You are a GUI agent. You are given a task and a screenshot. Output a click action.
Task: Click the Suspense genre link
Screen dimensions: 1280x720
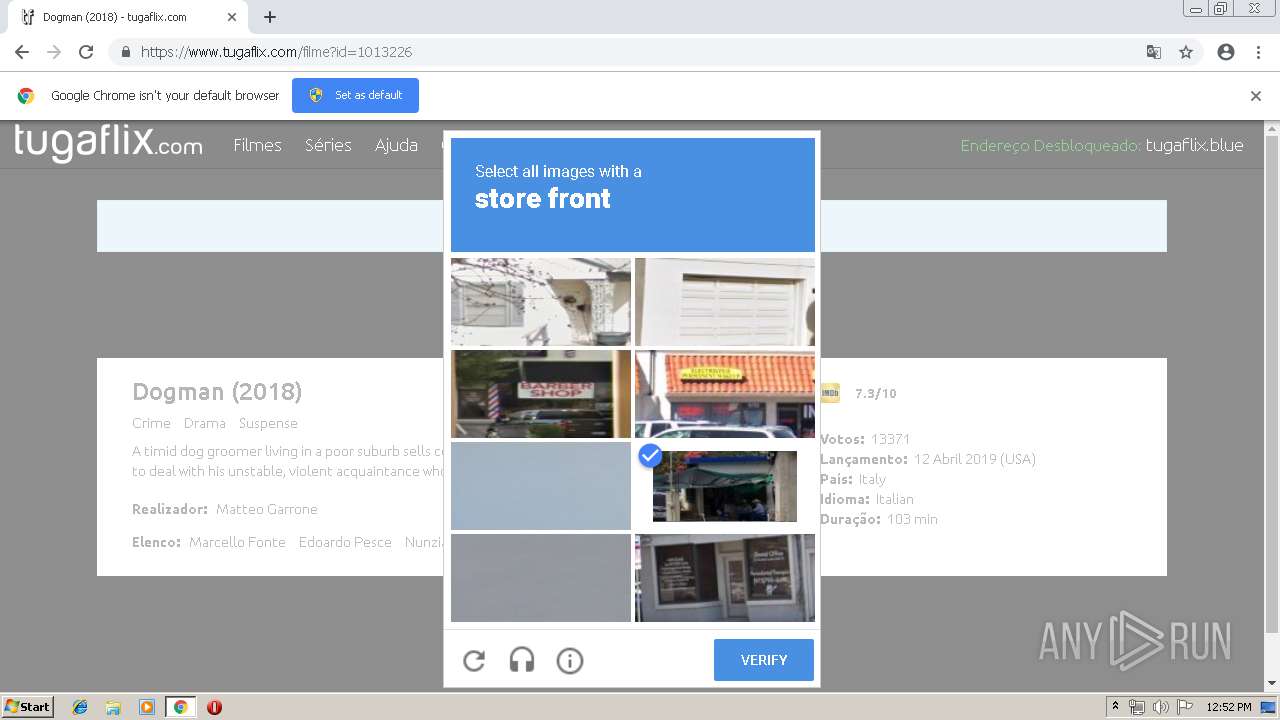point(268,423)
